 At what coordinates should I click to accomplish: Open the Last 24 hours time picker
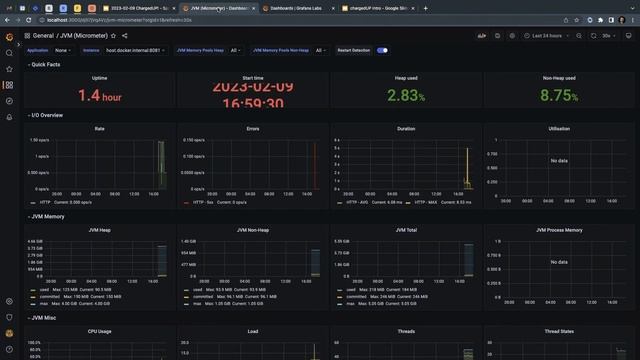tap(547, 36)
